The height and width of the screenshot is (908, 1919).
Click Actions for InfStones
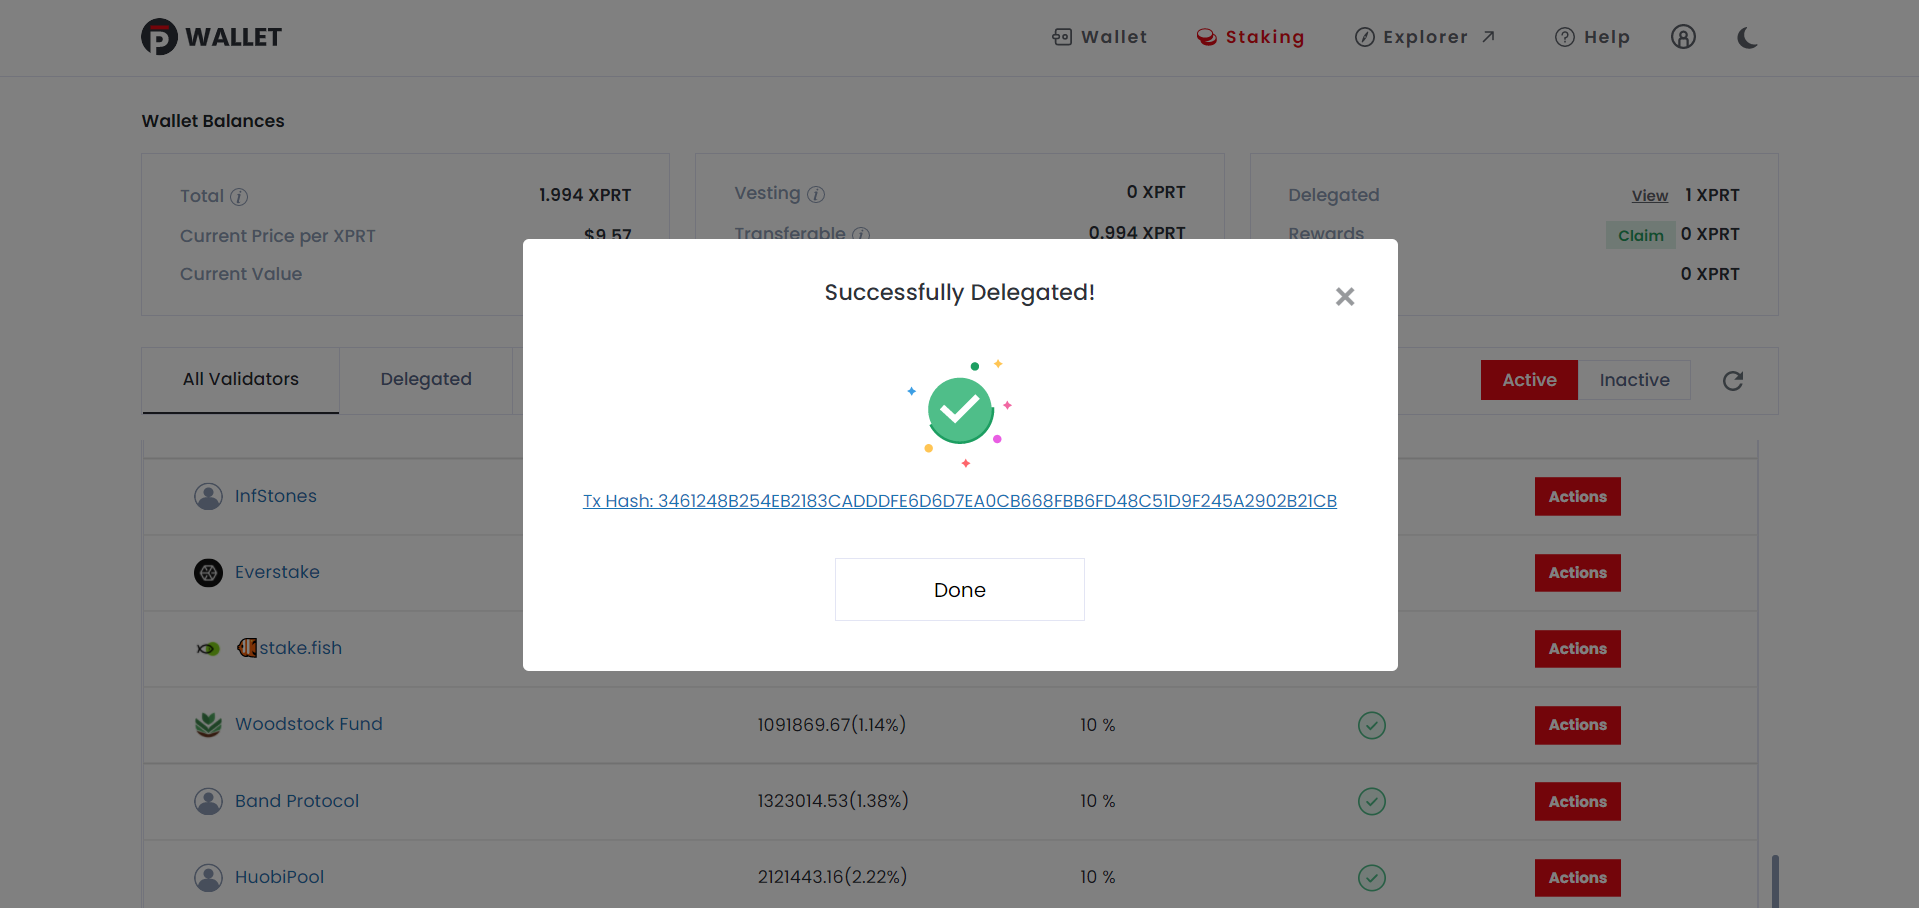pos(1577,496)
